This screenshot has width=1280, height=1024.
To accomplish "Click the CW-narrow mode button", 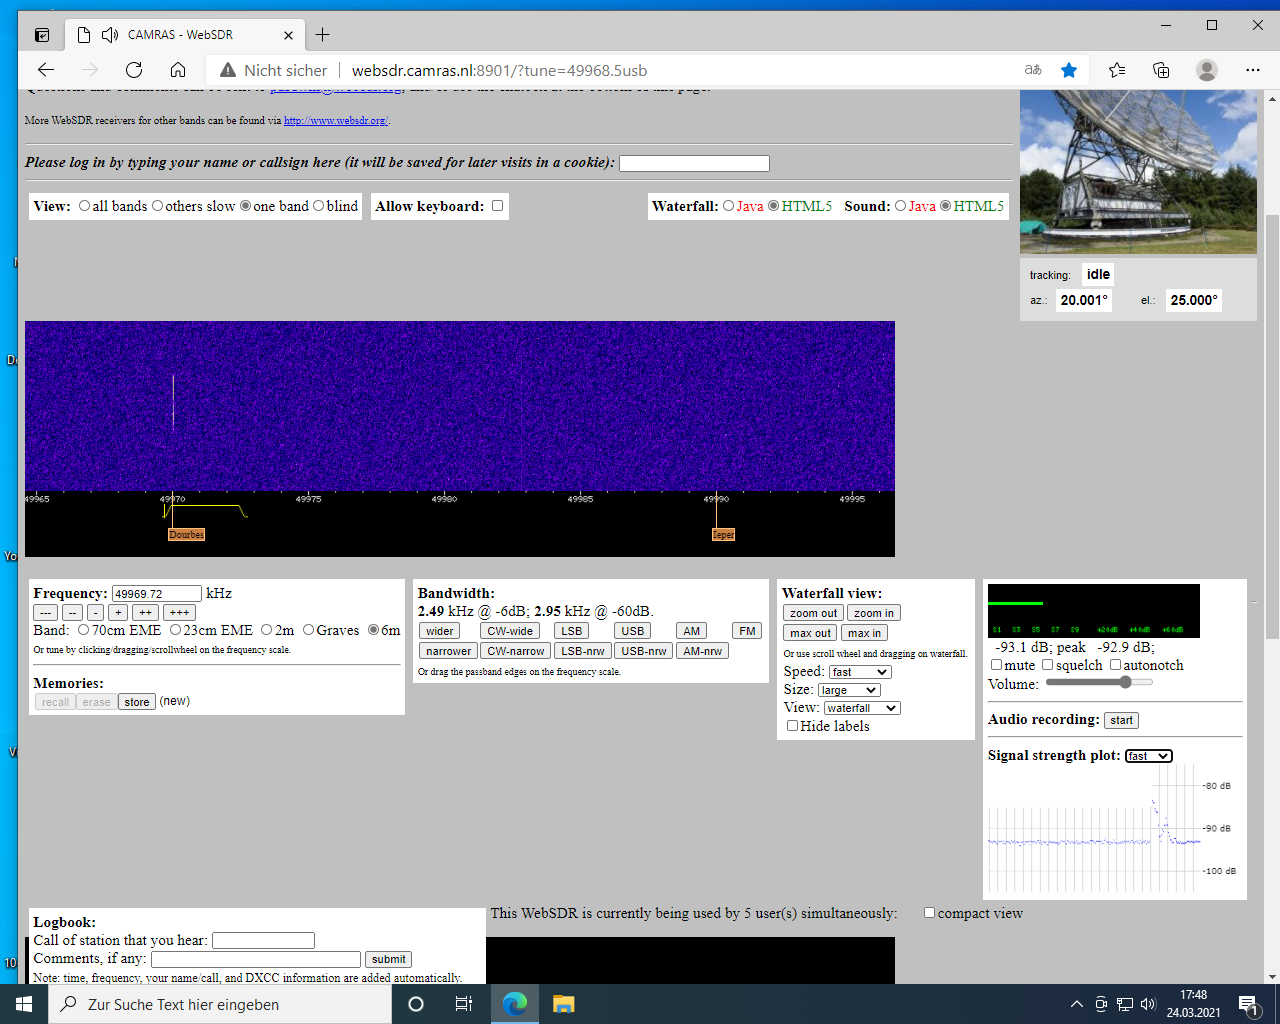I will tap(516, 651).
